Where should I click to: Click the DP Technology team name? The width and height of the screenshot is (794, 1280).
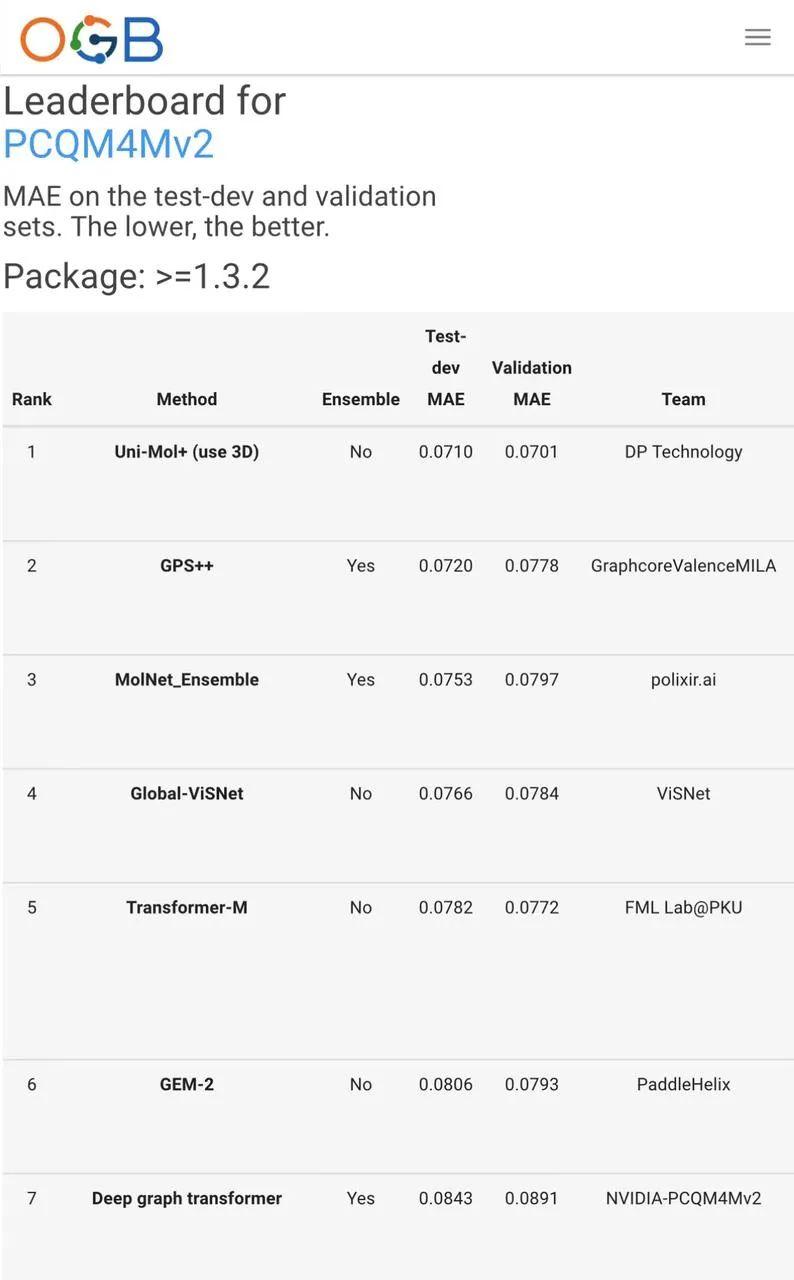684,452
